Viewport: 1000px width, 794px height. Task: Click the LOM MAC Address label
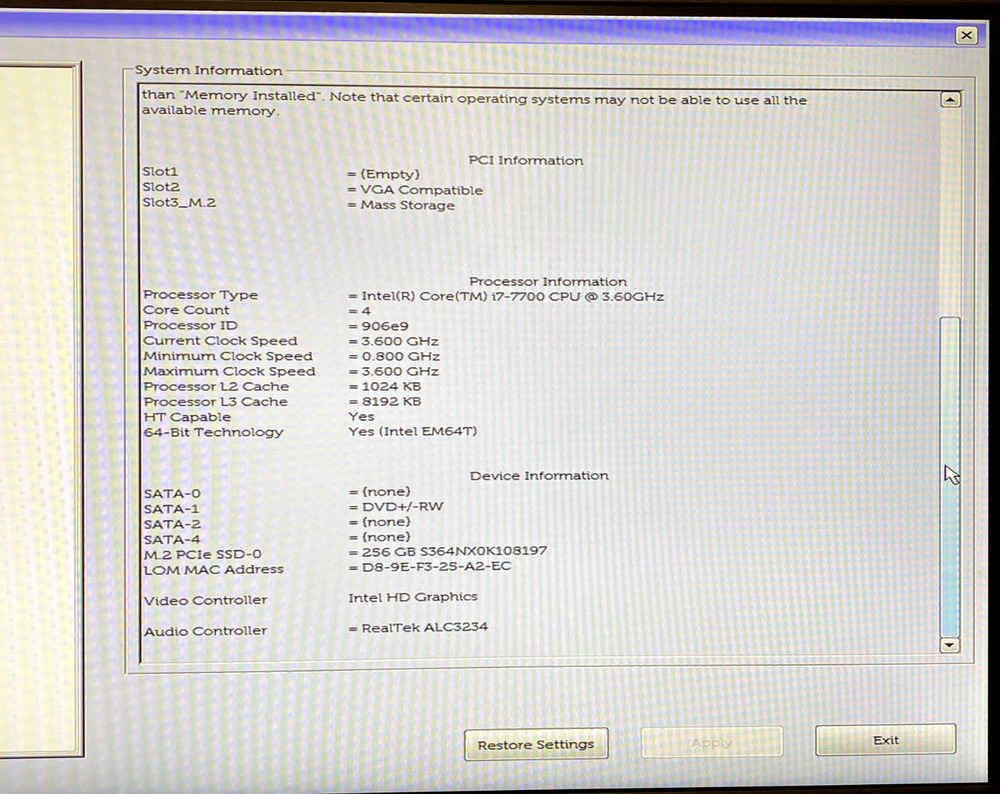coord(214,570)
